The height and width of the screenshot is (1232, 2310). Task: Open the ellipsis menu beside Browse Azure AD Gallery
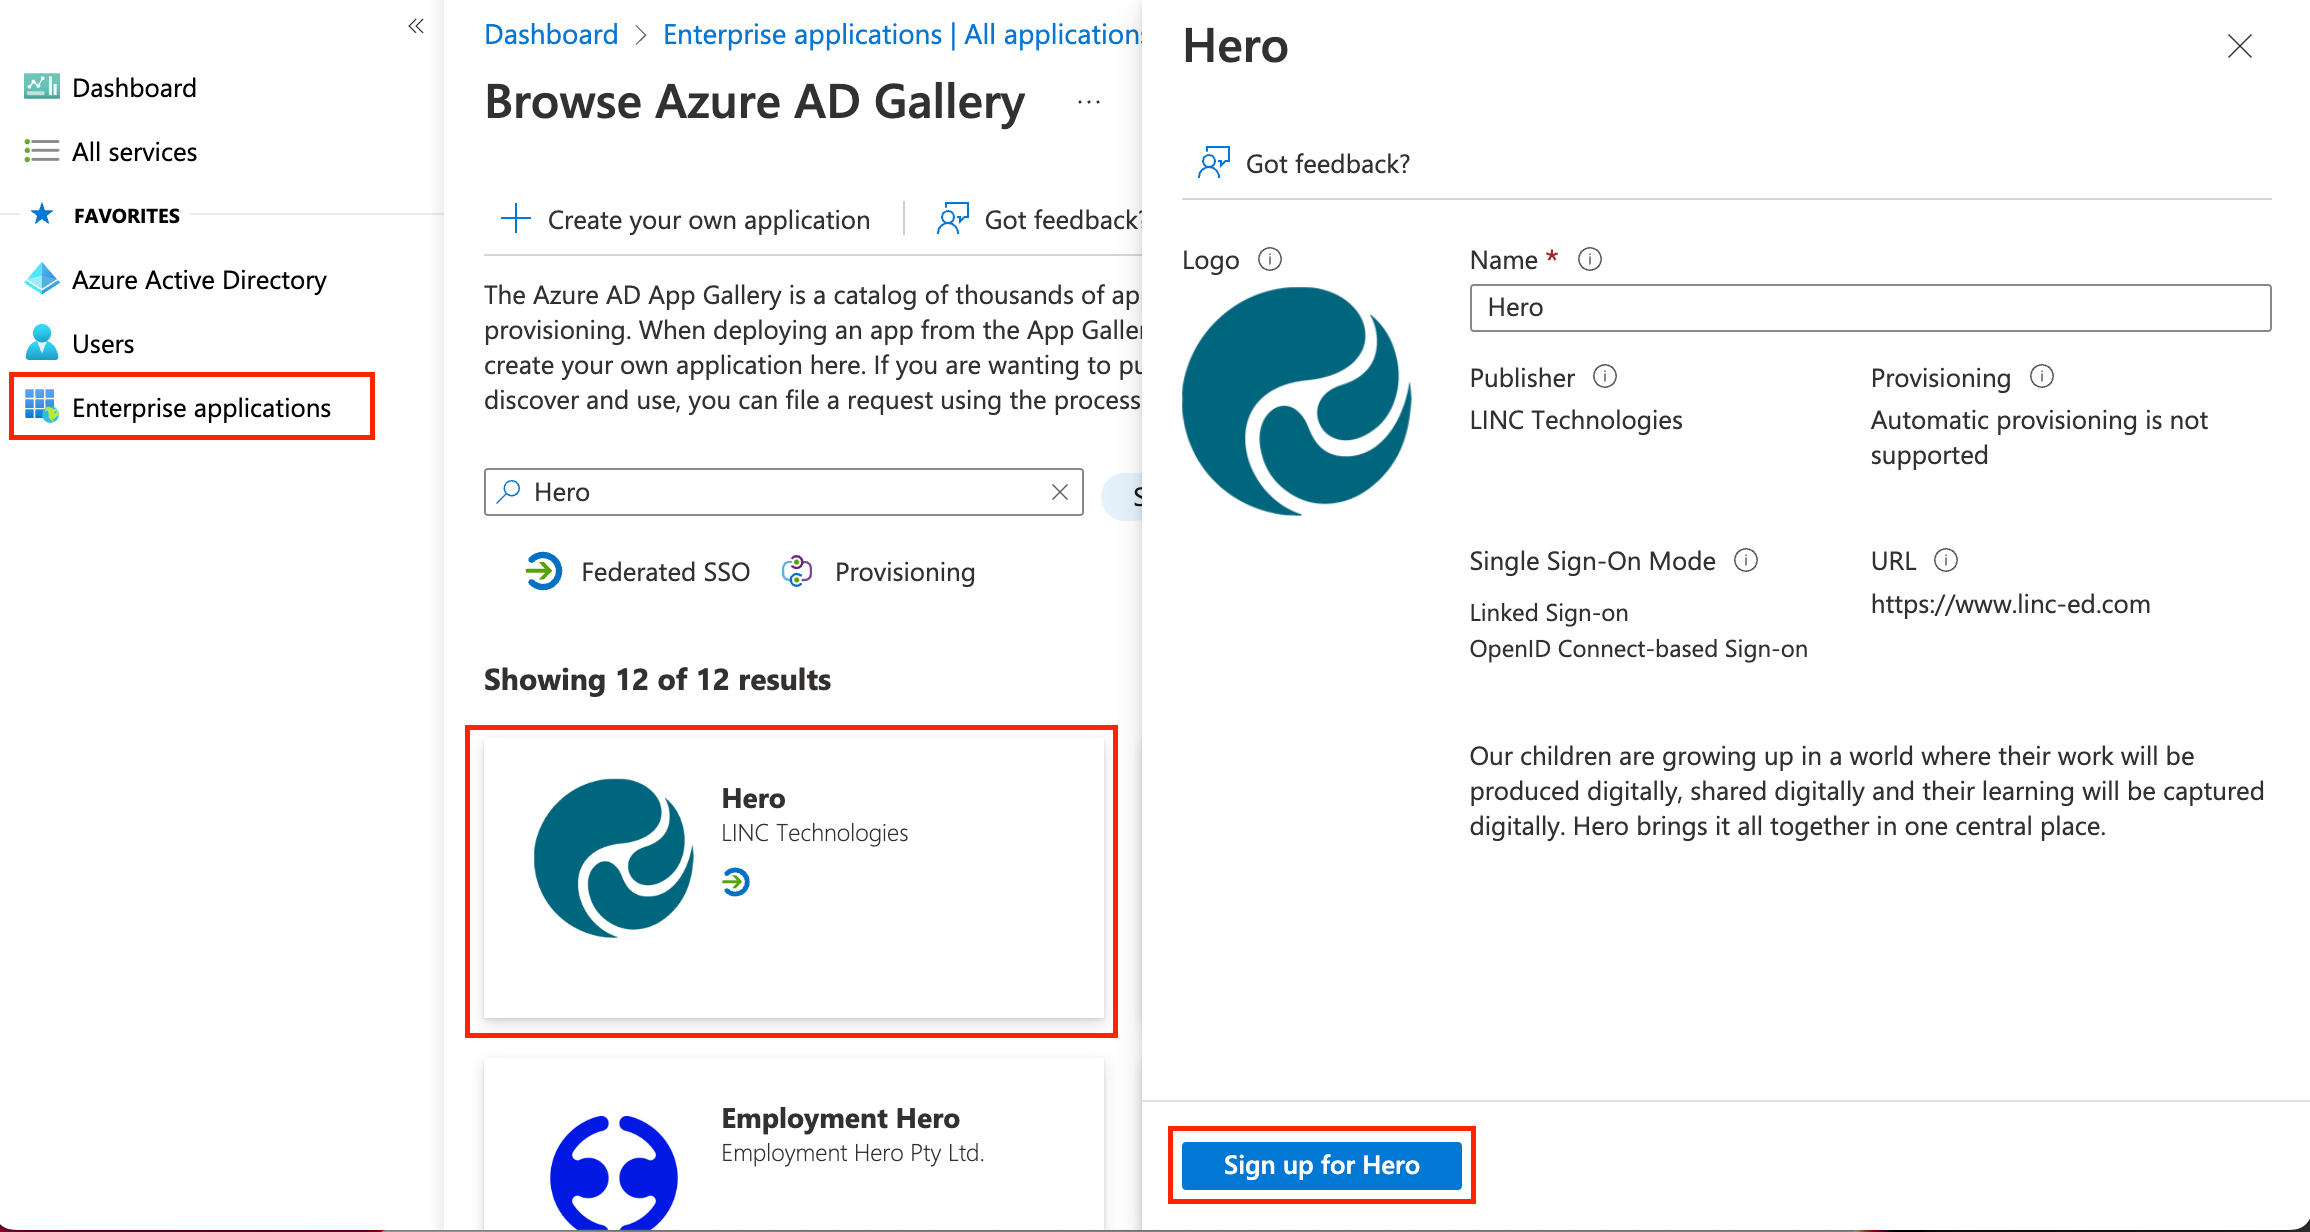(x=1089, y=102)
